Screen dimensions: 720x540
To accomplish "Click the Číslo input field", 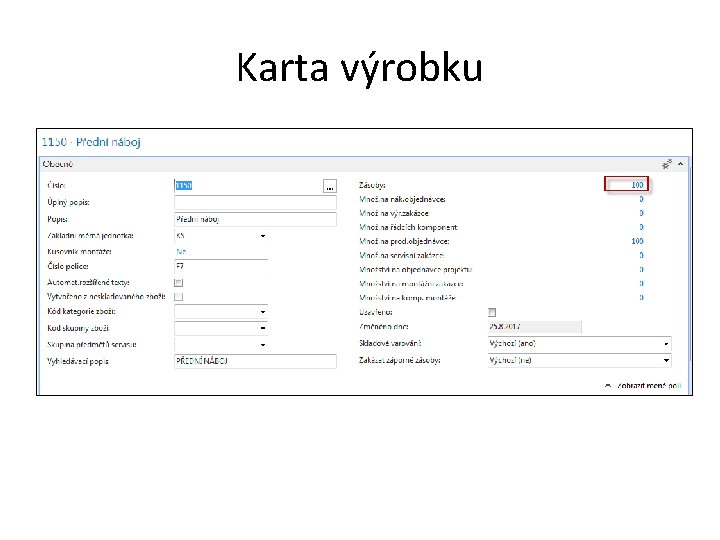I will point(248,186).
